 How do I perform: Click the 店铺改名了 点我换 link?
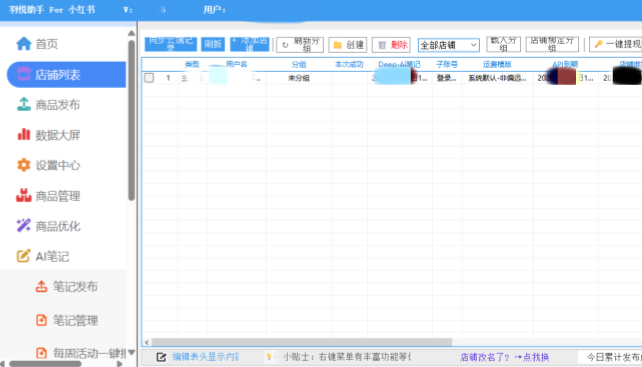[x=504, y=357]
